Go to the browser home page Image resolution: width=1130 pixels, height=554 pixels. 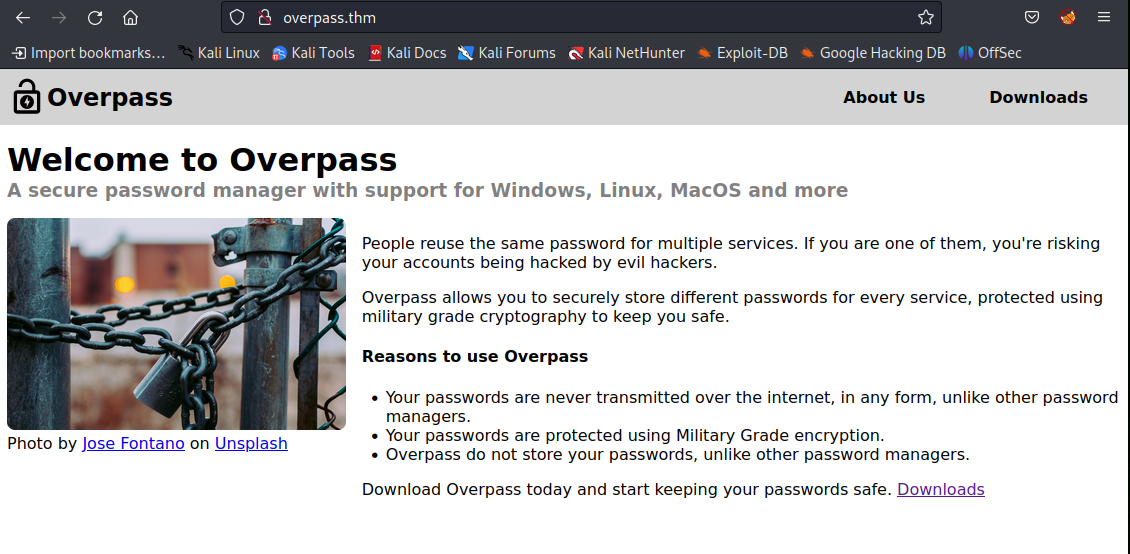(x=130, y=17)
